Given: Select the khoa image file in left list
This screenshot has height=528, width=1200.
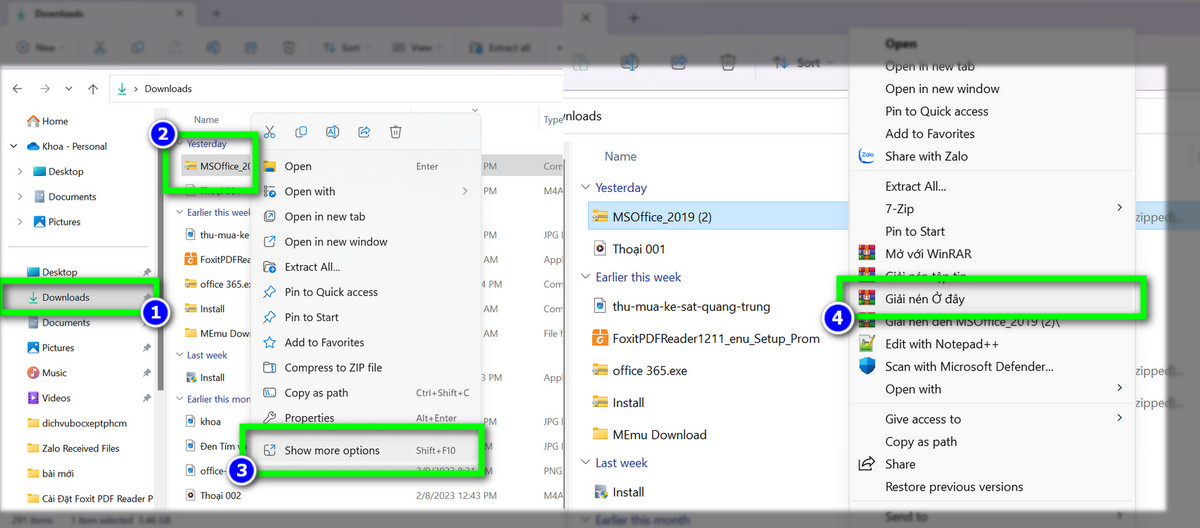Looking at the screenshot, I should point(203,422).
